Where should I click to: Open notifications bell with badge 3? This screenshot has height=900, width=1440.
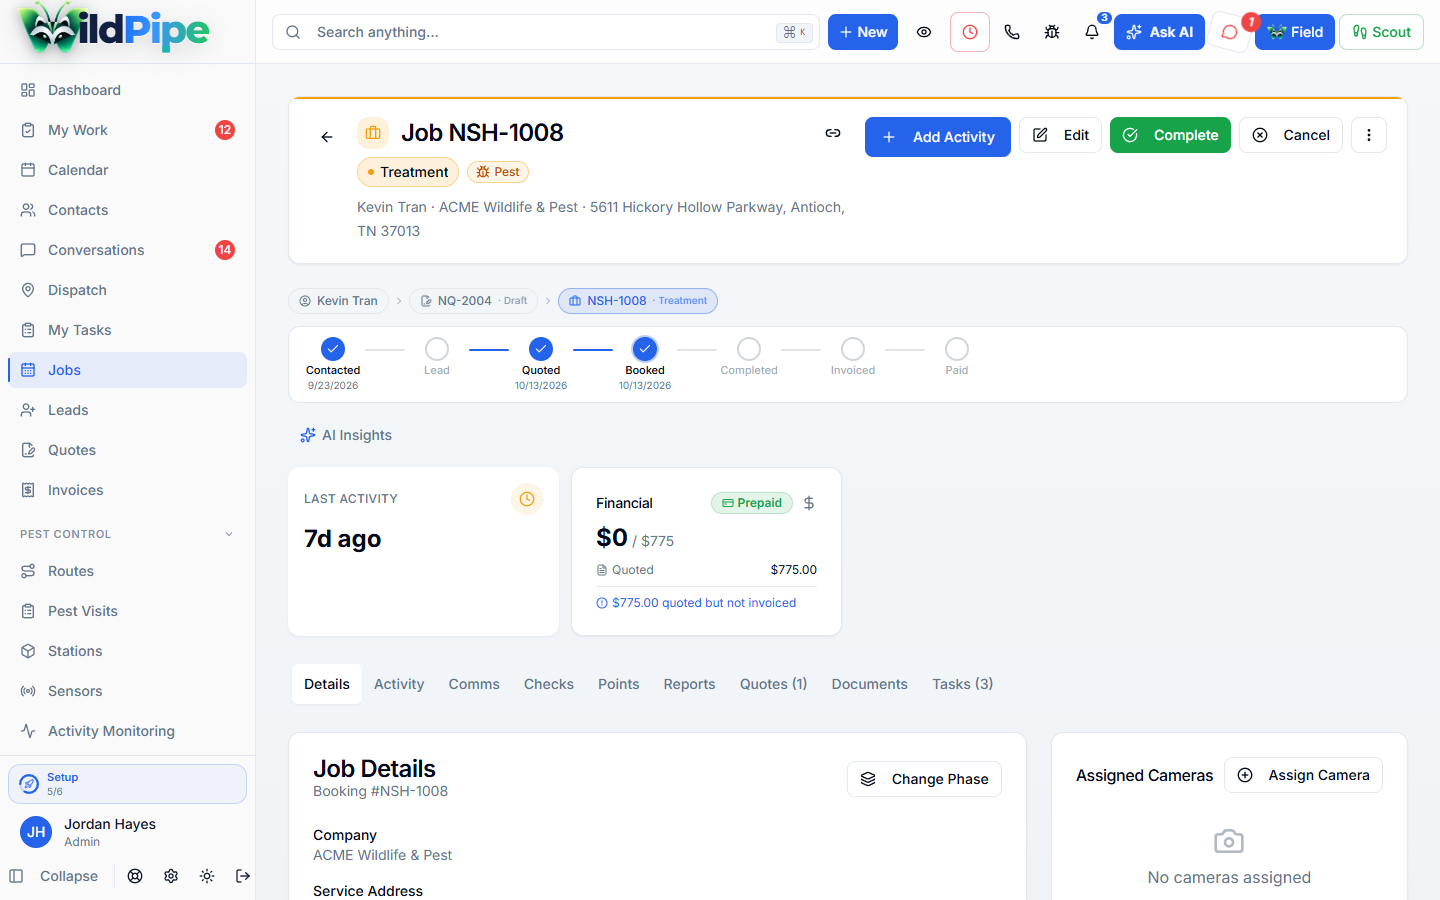[1092, 32]
